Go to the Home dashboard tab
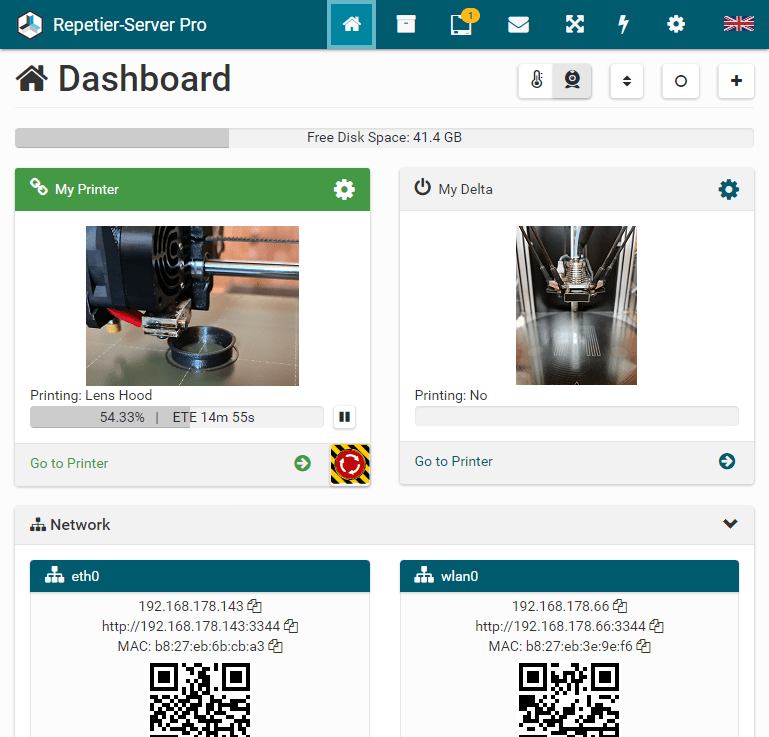Image resolution: width=769 pixels, height=737 pixels. point(351,25)
